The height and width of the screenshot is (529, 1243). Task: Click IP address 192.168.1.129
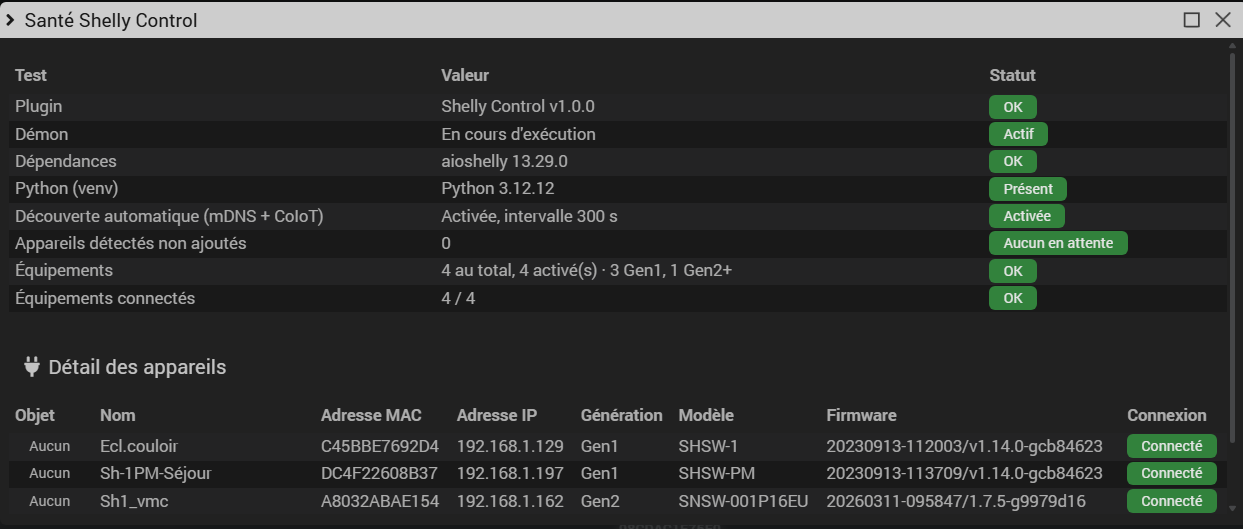[x=510, y=446]
